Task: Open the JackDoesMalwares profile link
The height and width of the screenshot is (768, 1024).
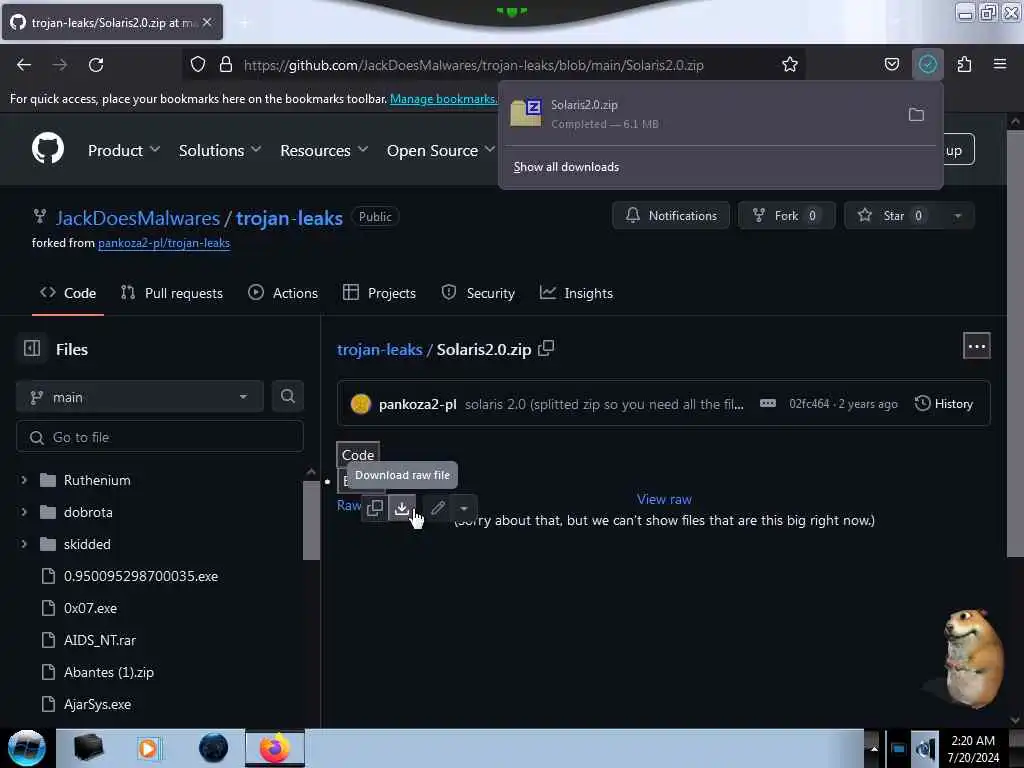Action: tap(138, 218)
